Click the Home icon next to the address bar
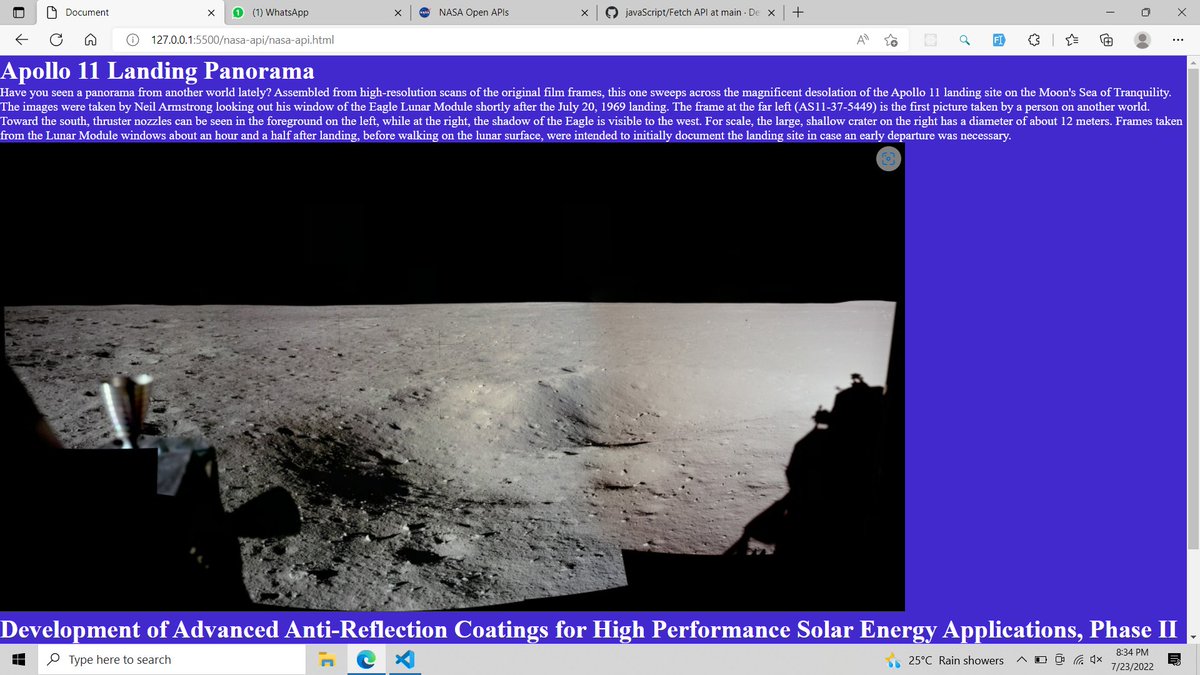This screenshot has height=675, width=1200. pyautogui.click(x=90, y=40)
